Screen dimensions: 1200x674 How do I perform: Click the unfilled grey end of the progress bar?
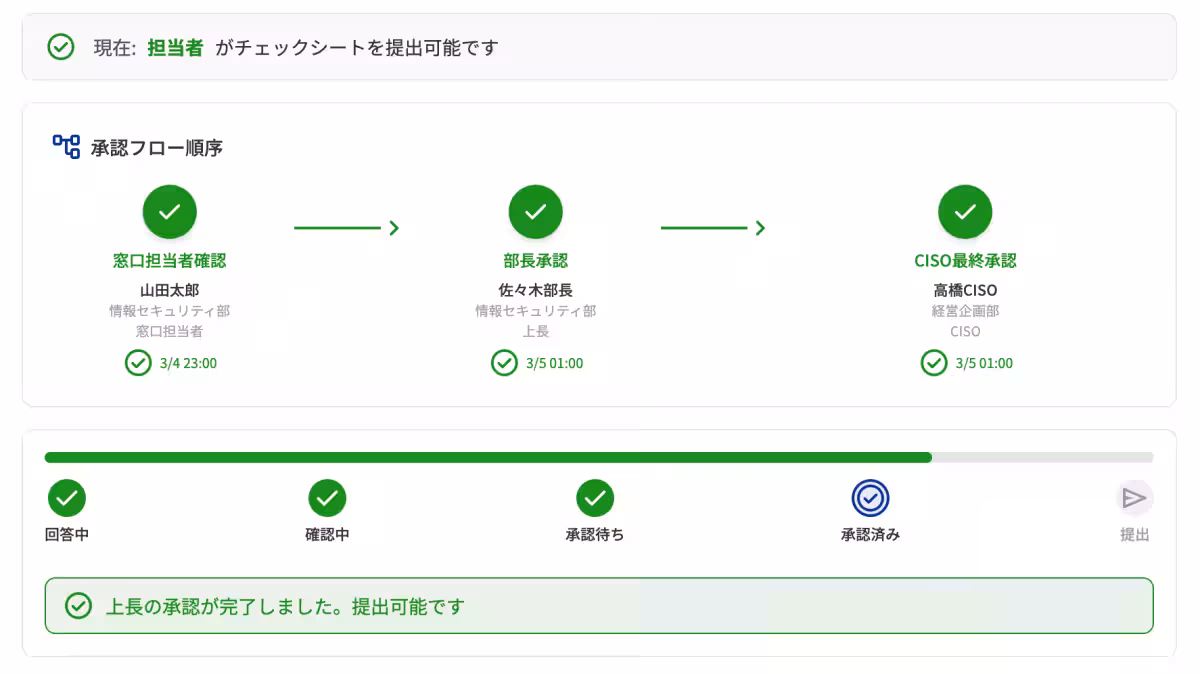[1043, 457]
